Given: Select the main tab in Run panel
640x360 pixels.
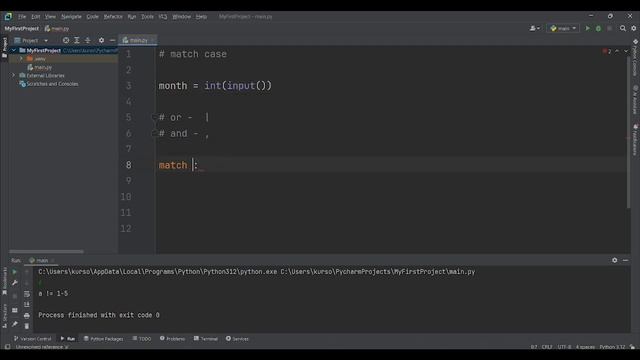Looking at the screenshot, I should 42,260.
